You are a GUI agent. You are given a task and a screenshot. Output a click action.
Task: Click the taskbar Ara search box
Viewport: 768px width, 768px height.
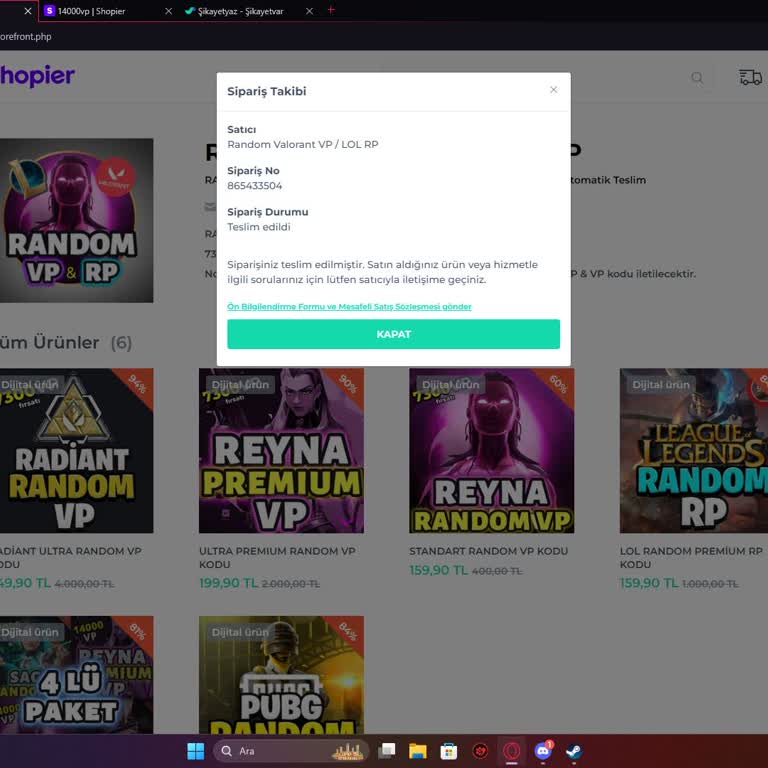click(x=290, y=751)
